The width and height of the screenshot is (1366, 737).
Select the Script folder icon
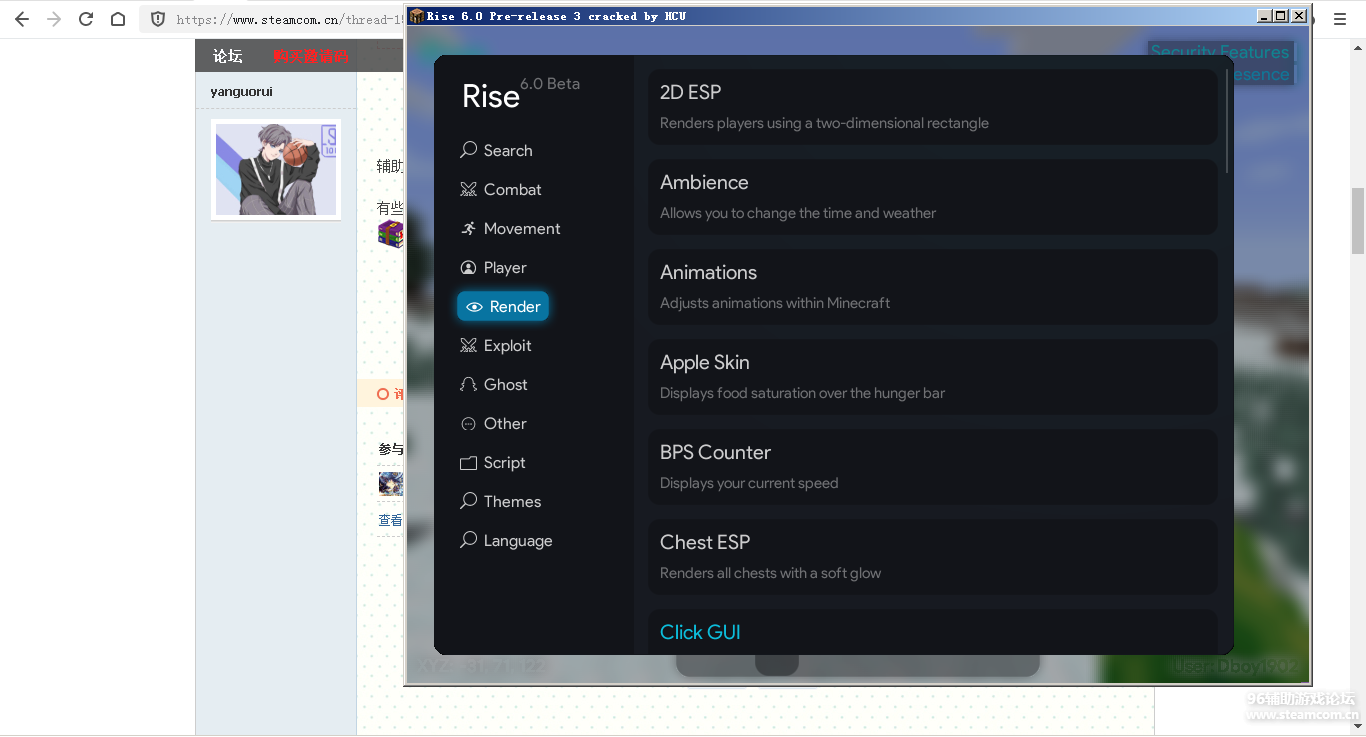pyautogui.click(x=468, y=462)
